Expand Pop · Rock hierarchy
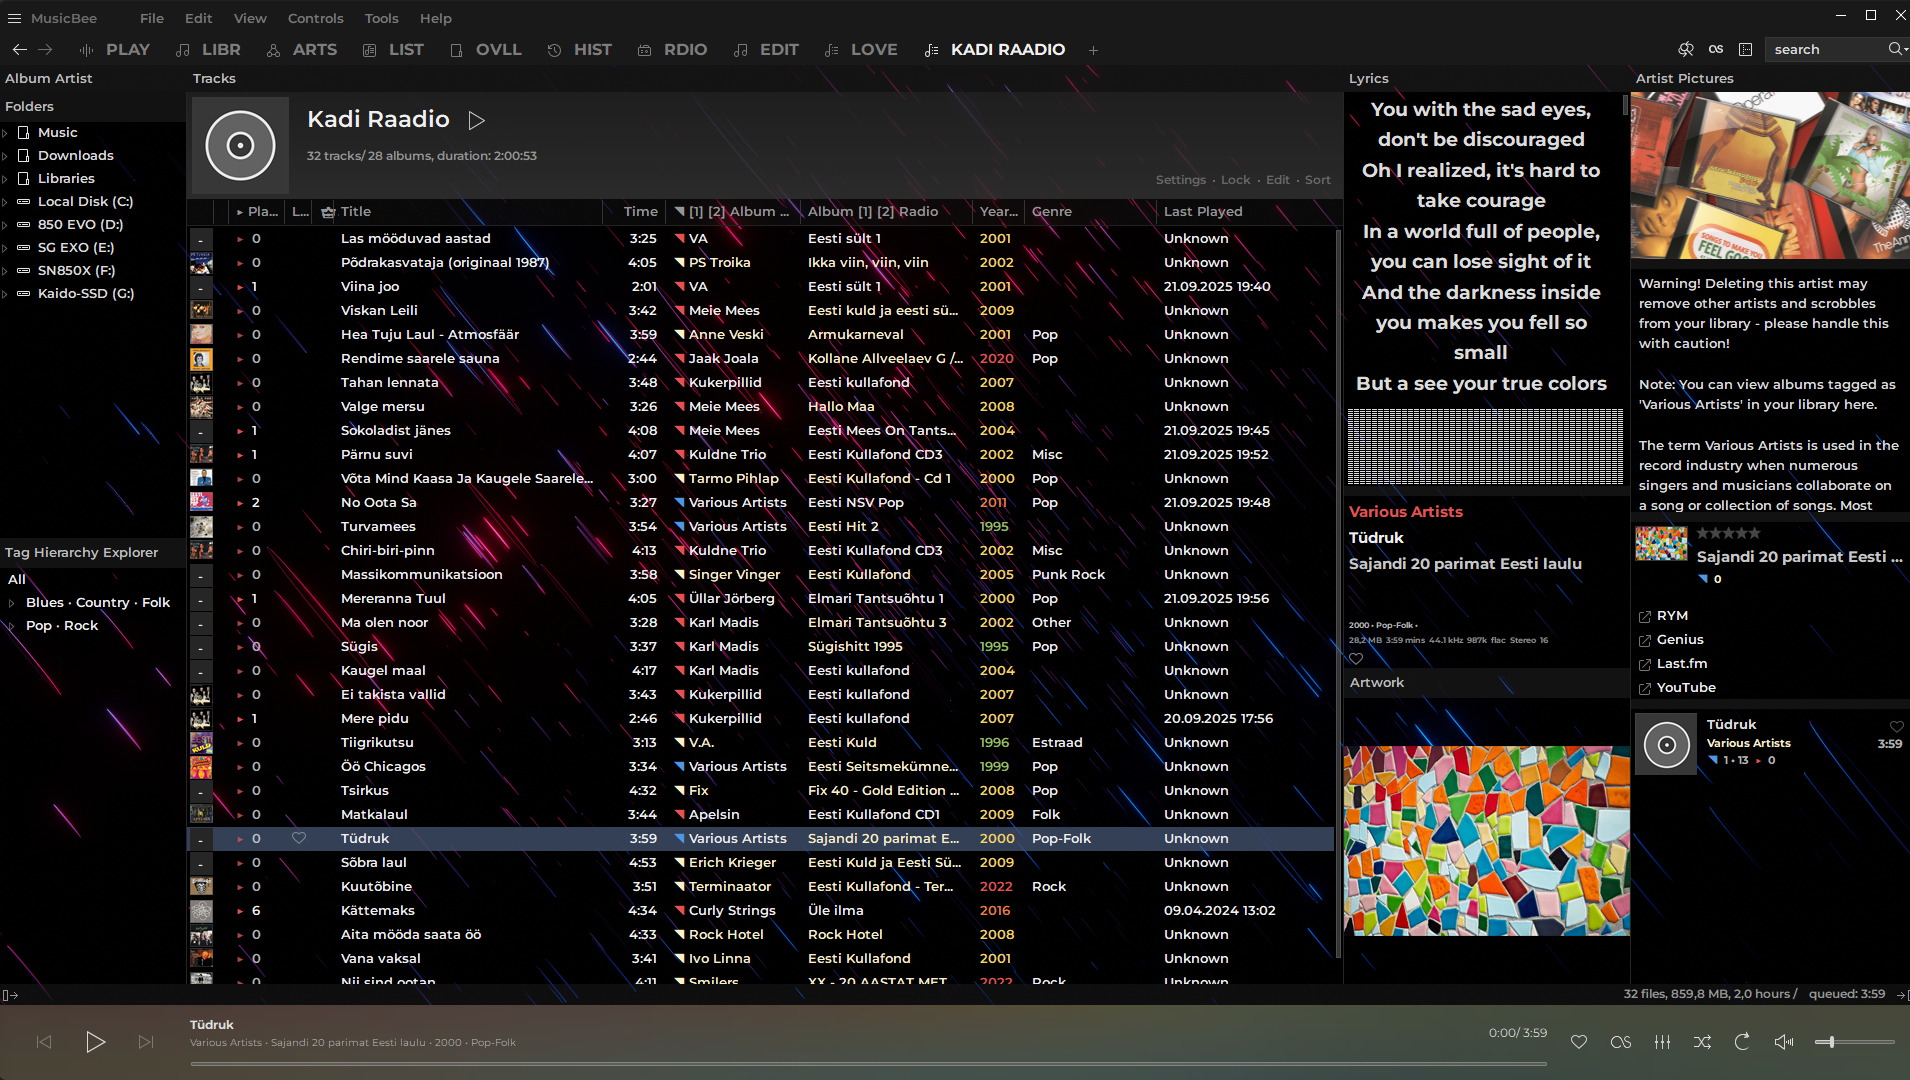The width and height of the screenshot is (1910, 1080). 11,626
